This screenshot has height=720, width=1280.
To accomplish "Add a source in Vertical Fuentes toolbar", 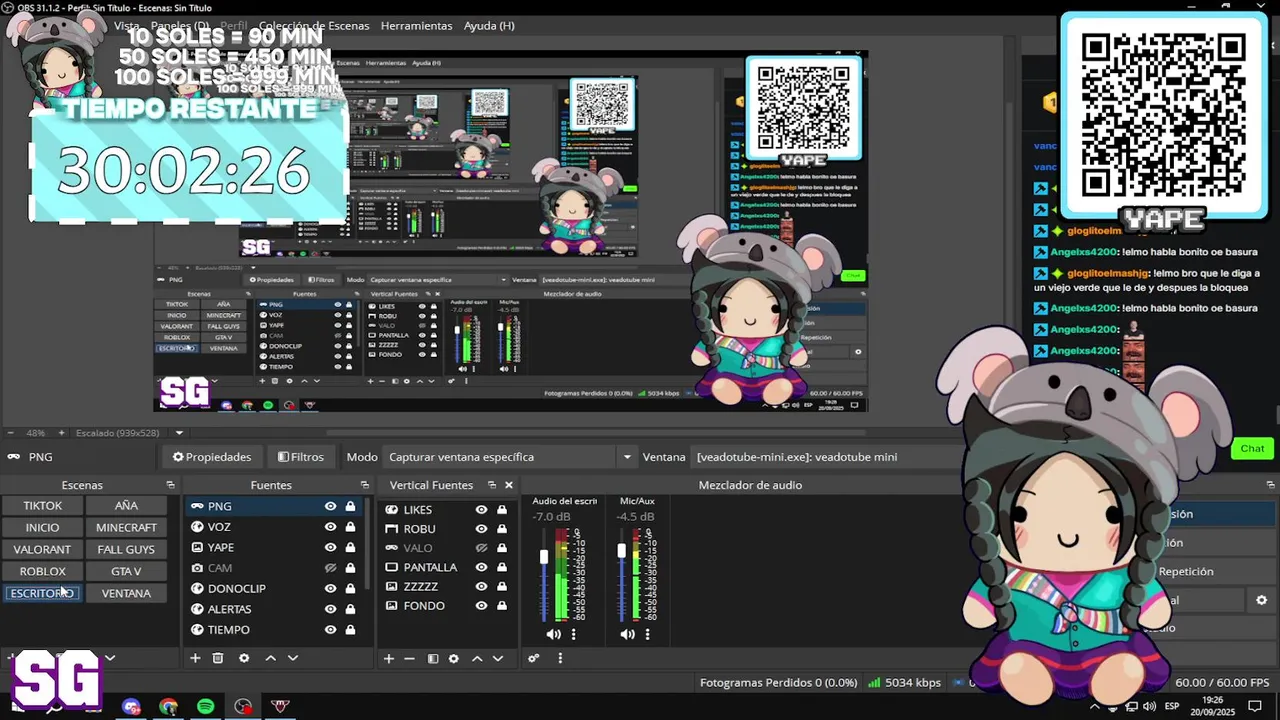I will [388, 658].
